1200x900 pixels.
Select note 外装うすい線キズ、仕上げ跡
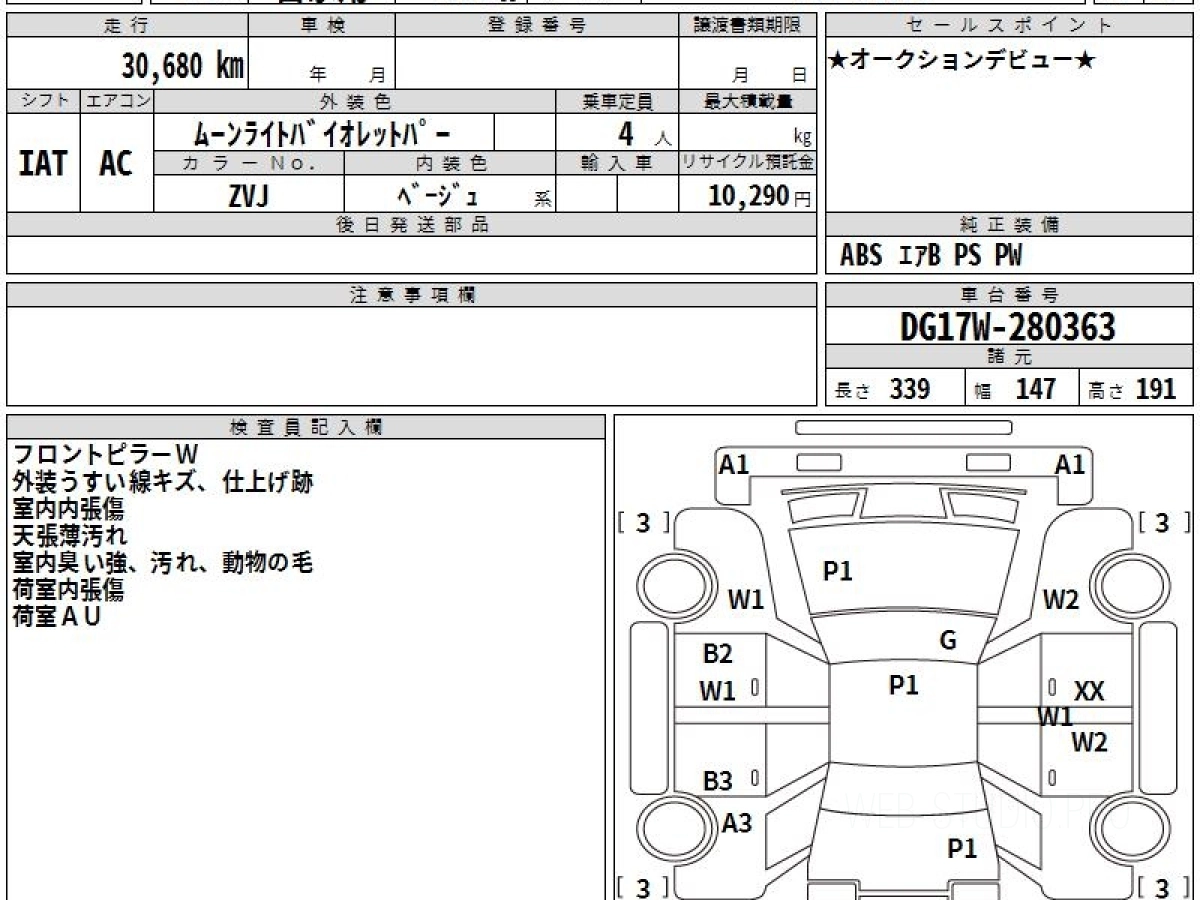tap(163, 482)
